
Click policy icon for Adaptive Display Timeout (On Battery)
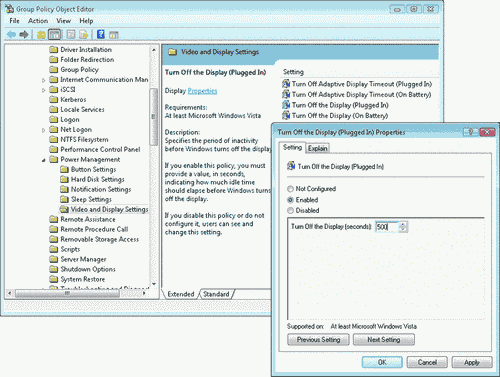(286, 94)
